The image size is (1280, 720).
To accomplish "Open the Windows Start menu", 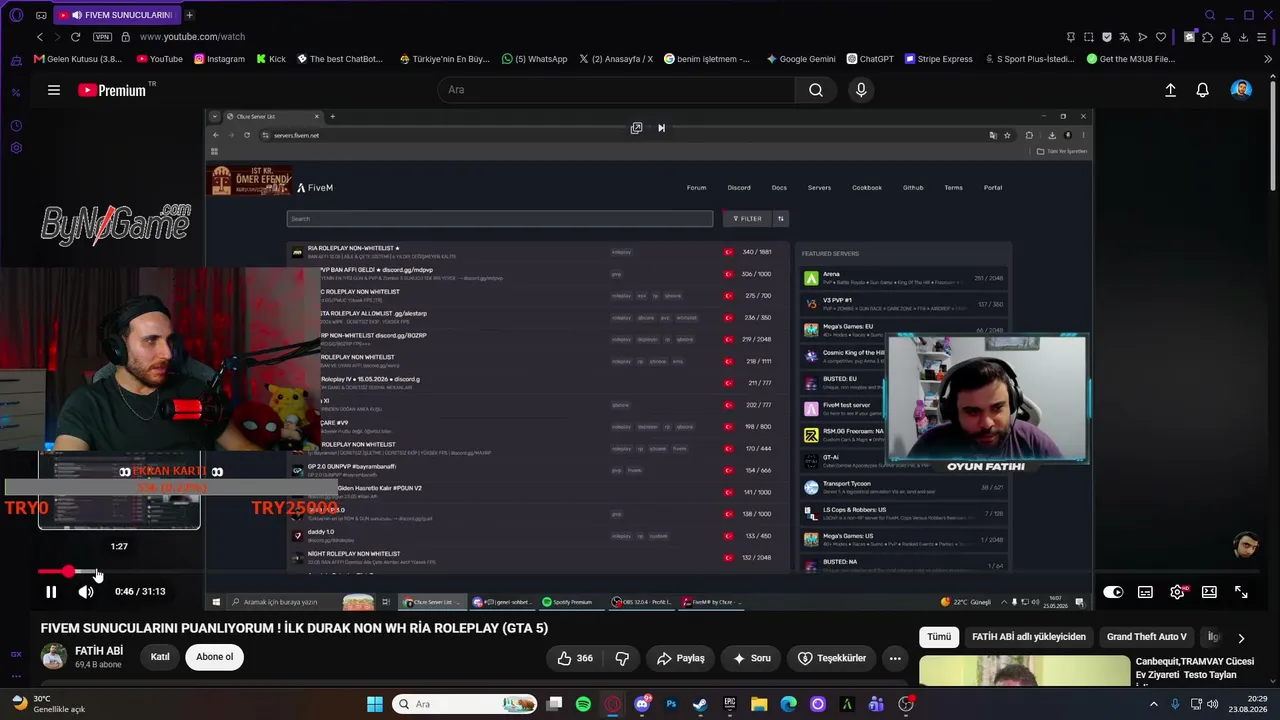I will pos(375,704).
